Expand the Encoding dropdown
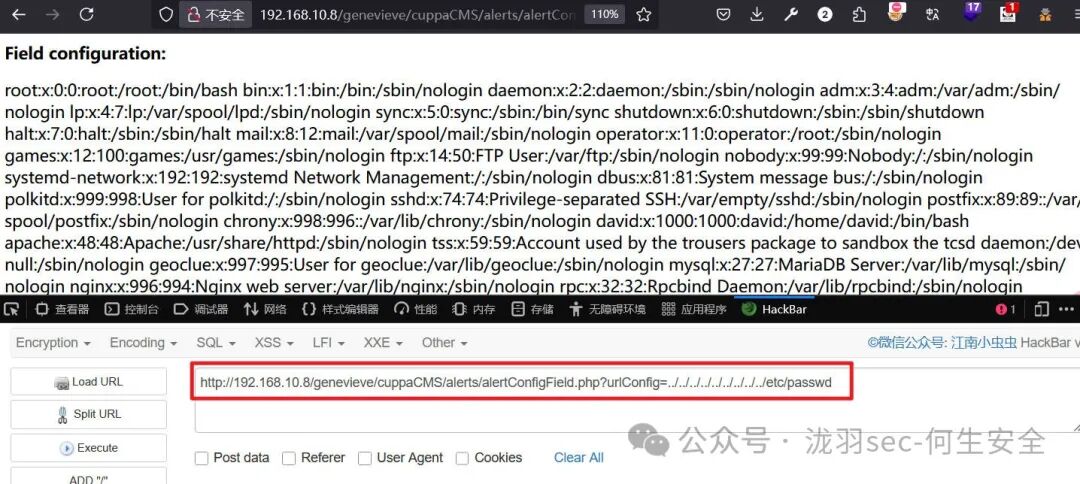 coord(143,343)
